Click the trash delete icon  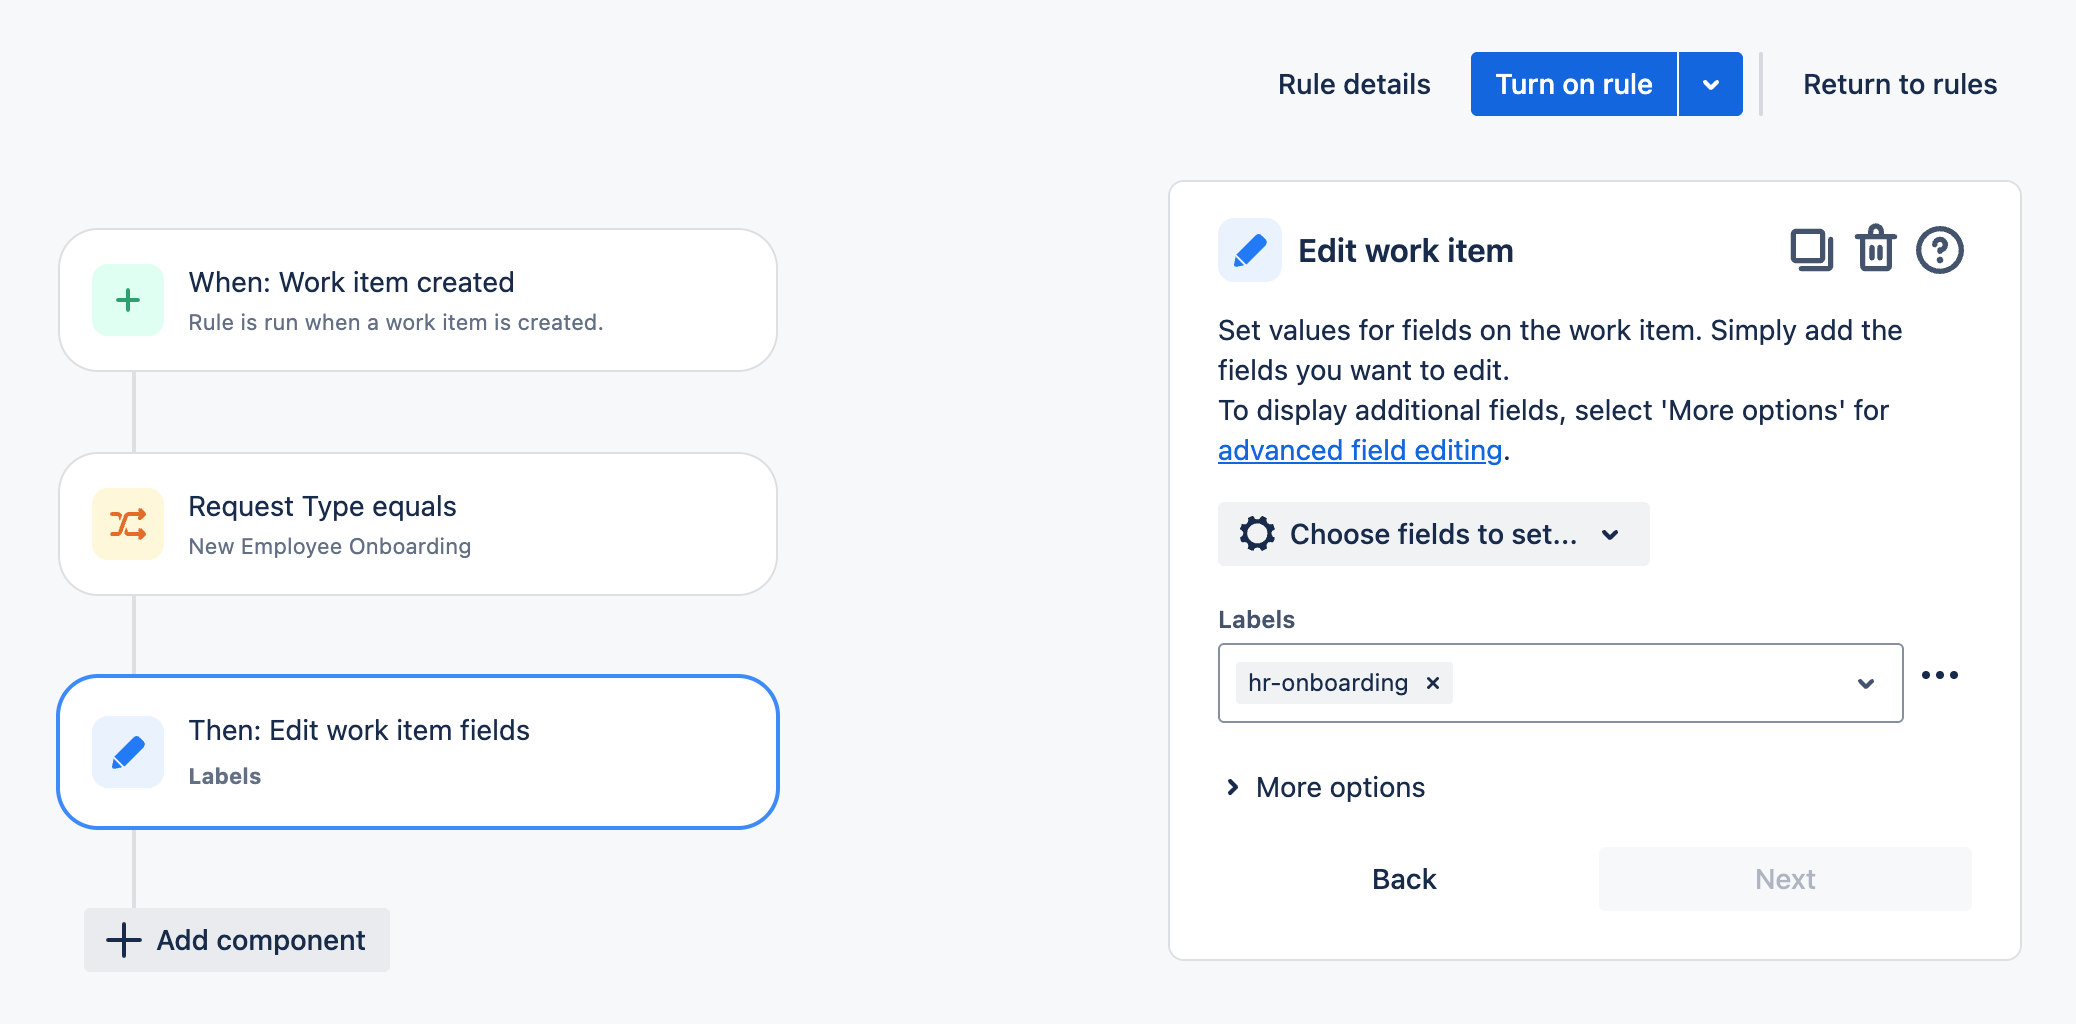[1875, 250]
